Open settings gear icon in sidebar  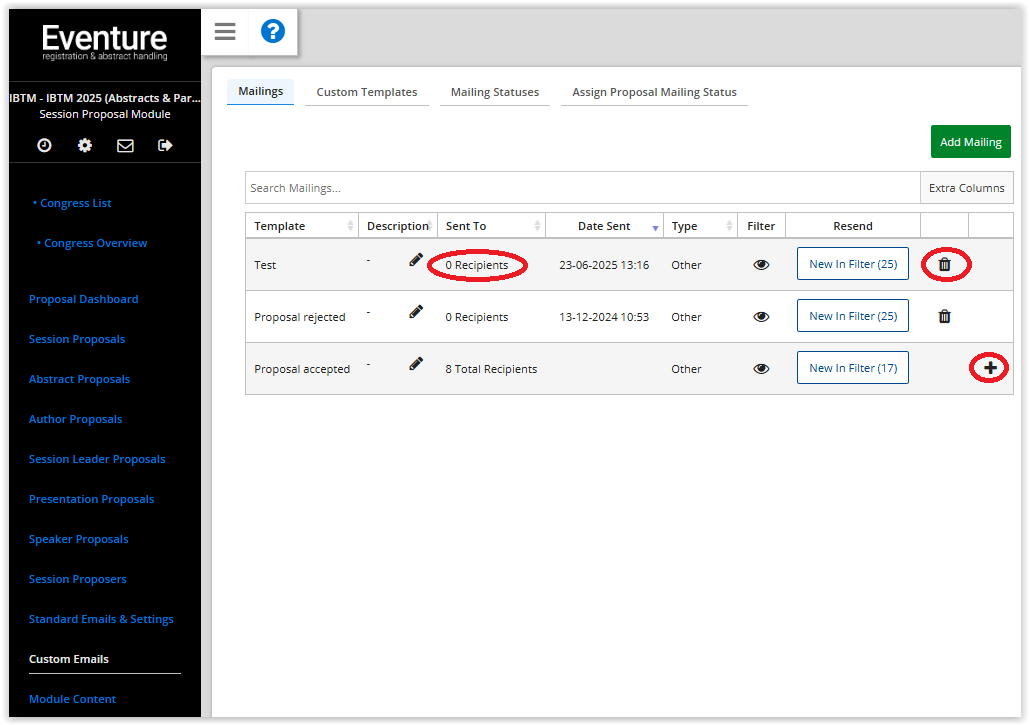(x=85, y=145)
